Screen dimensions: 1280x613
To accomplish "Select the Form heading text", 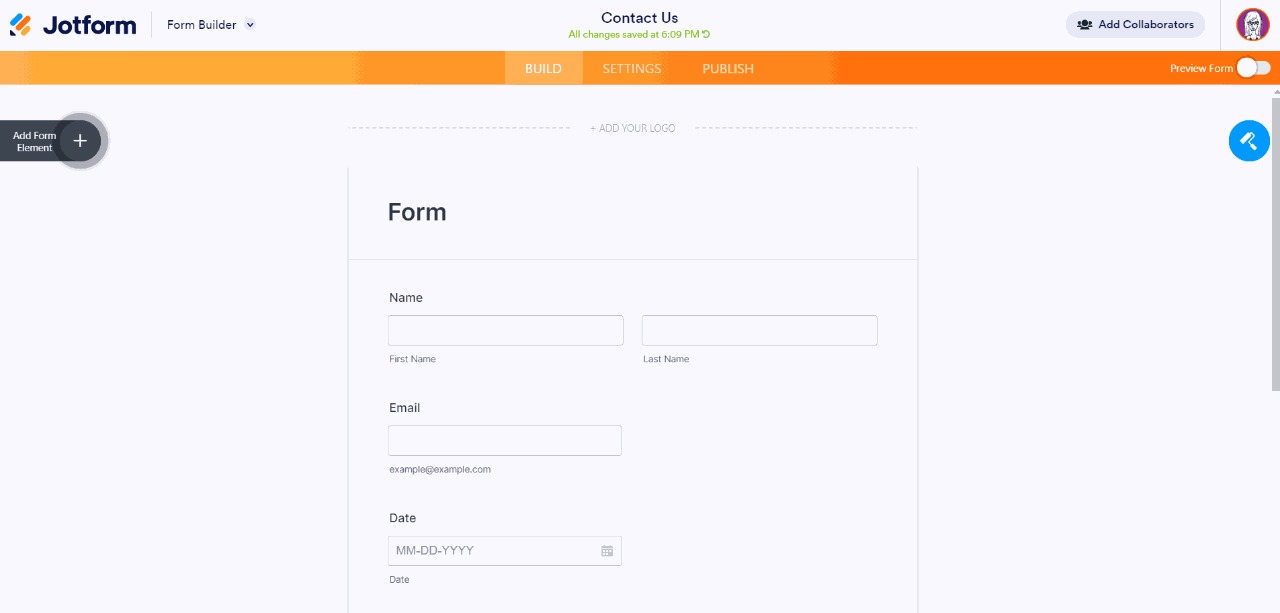I will tap(417, 212).
